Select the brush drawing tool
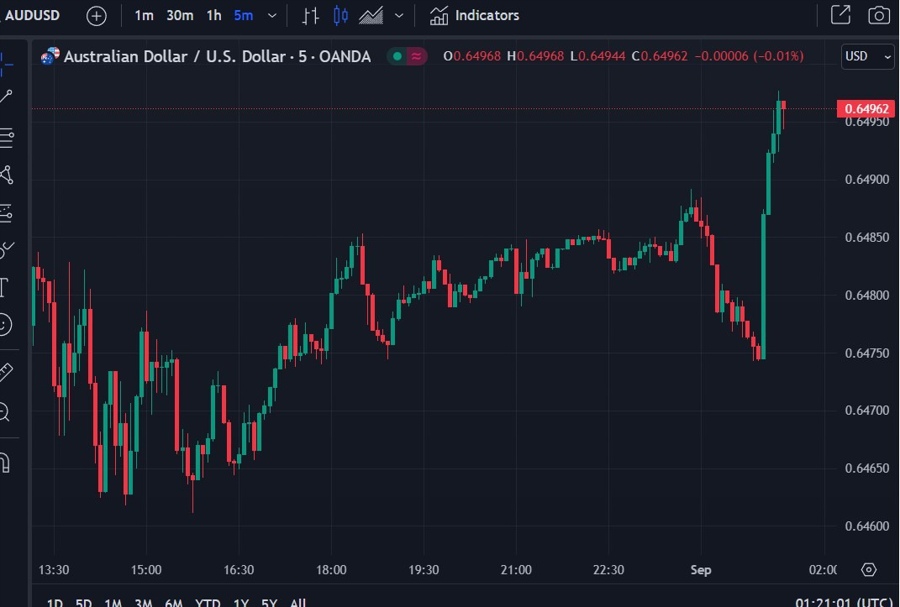Image resolution: width=900 pixels, height=607 pixels. pyautogui.click(x=6, y=250)
